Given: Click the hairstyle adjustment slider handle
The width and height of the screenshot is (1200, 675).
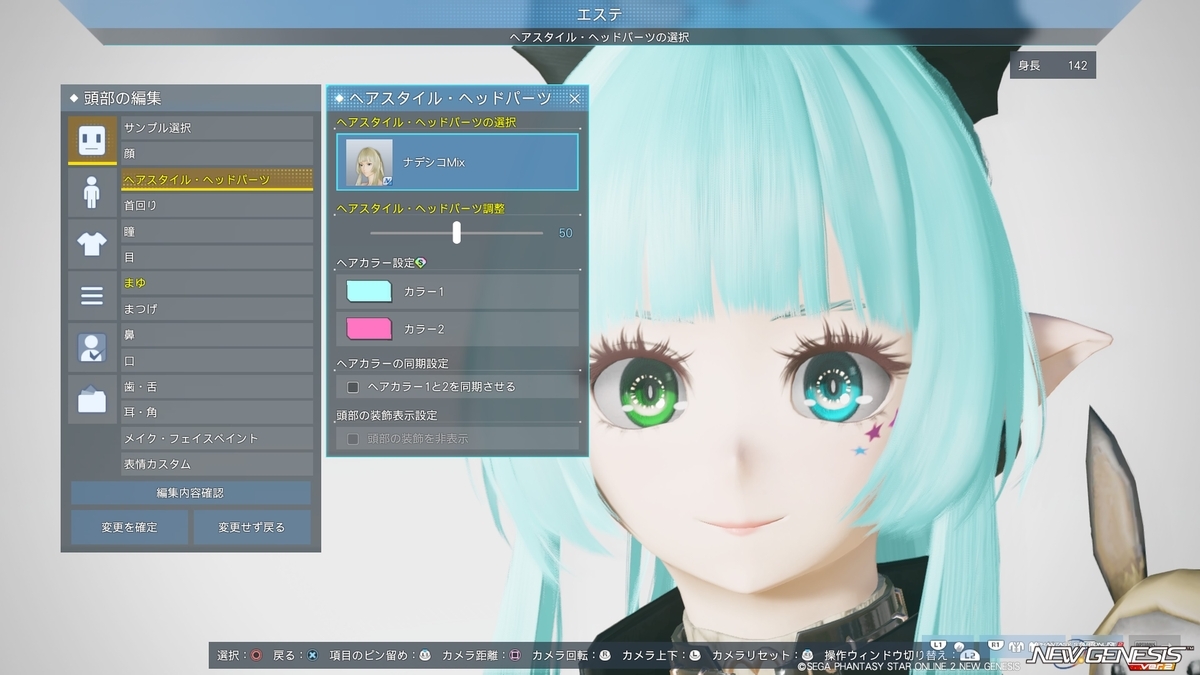Looking at the screenshot, I should point(457,232).
